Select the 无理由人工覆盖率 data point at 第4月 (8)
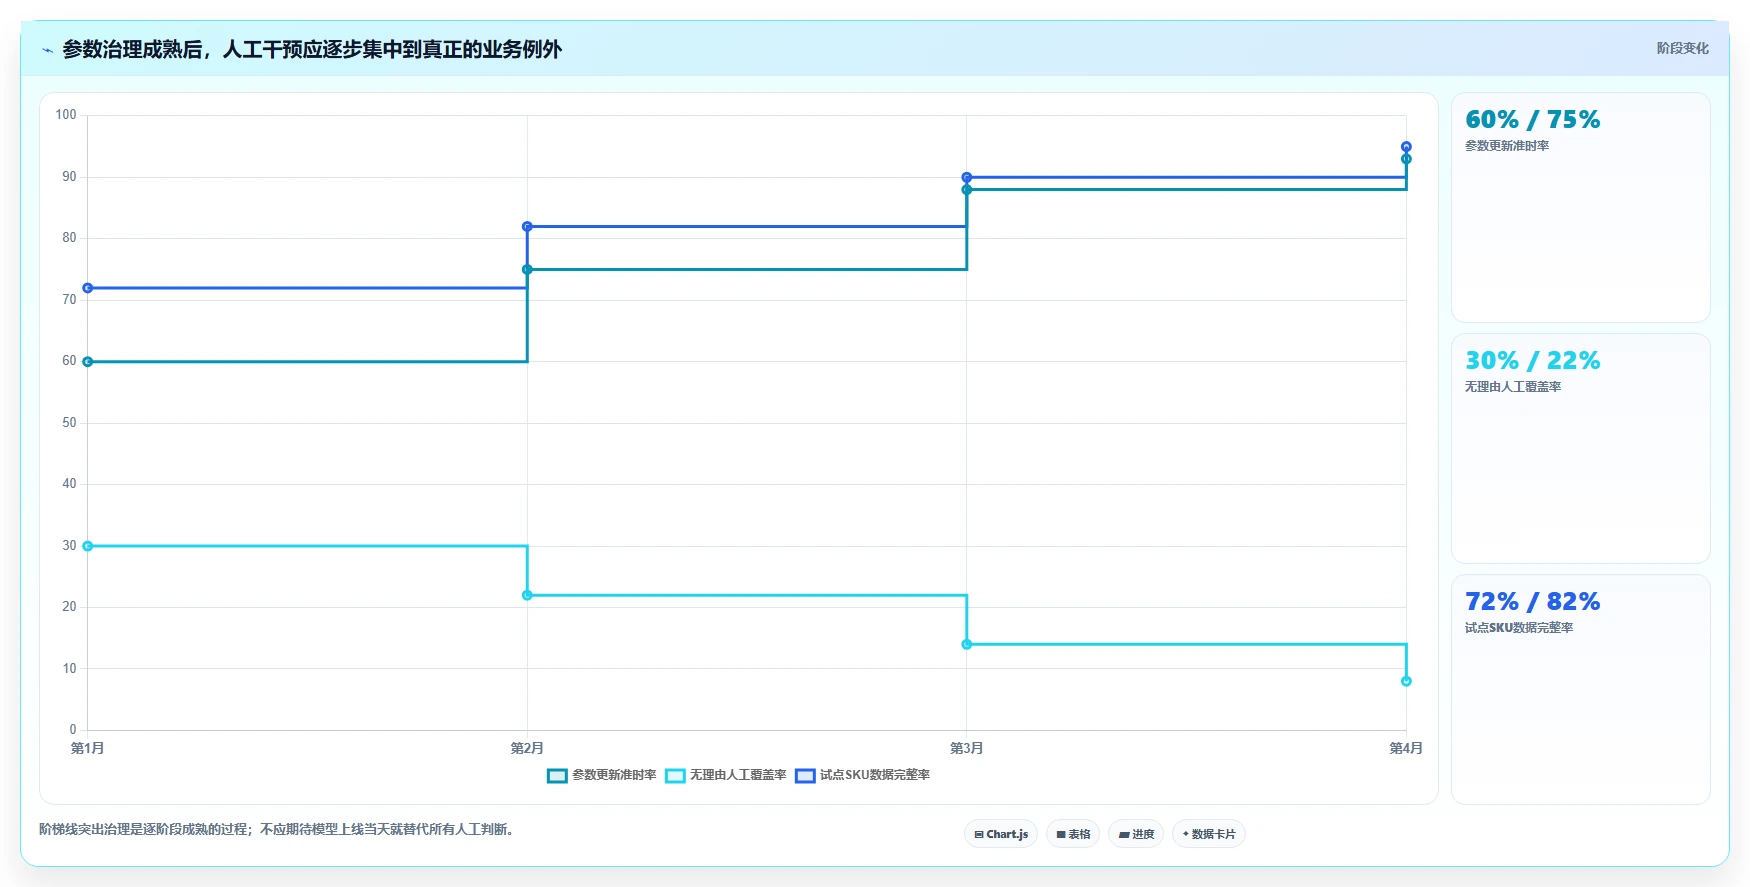1750x887 pixels. [x=1406, y=681]
